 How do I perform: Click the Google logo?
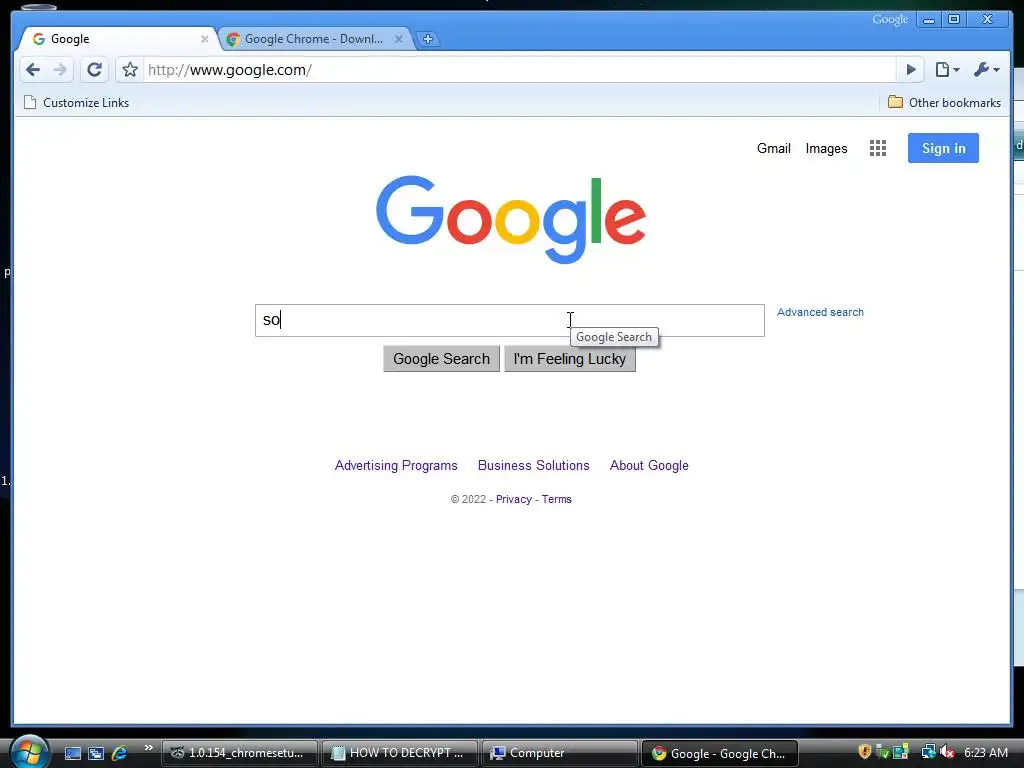tap(511, 219)
